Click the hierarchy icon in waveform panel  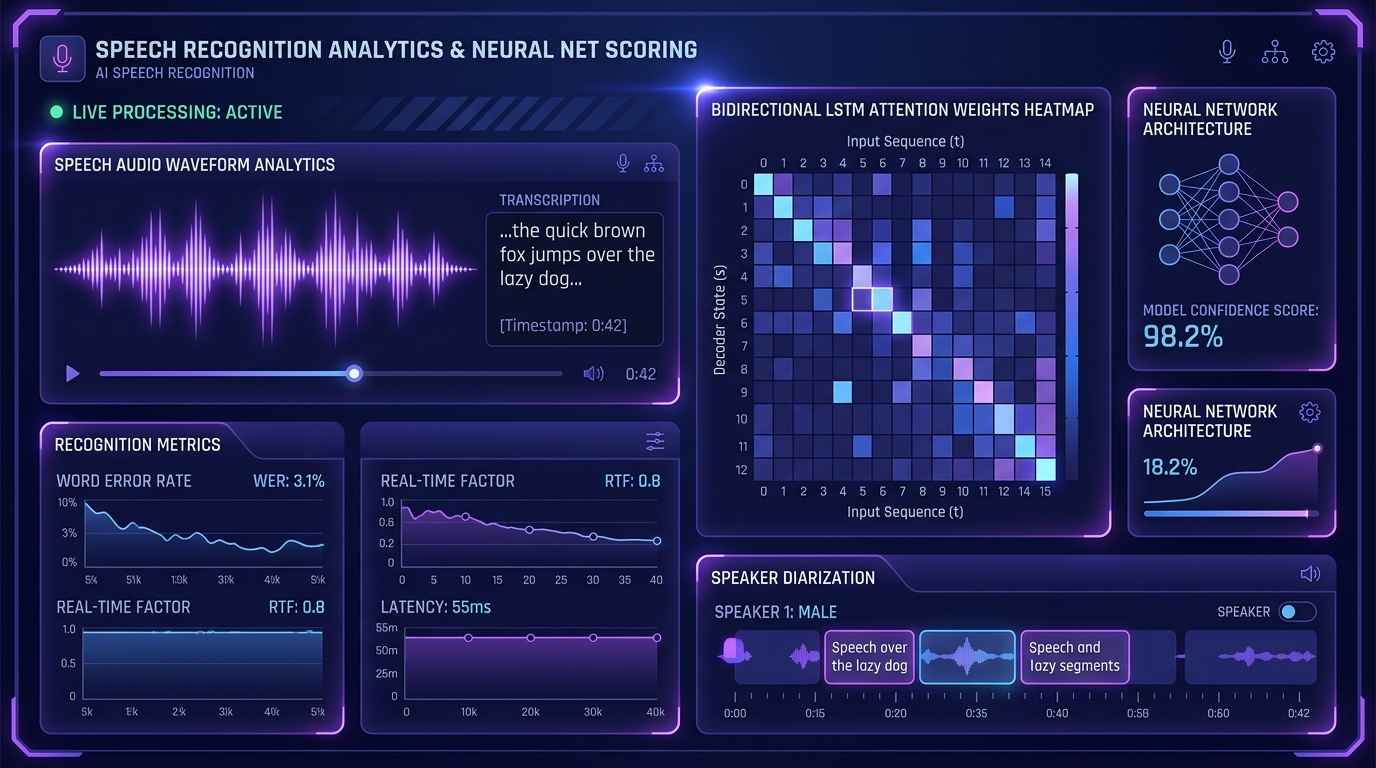click(x=654, y=164)
